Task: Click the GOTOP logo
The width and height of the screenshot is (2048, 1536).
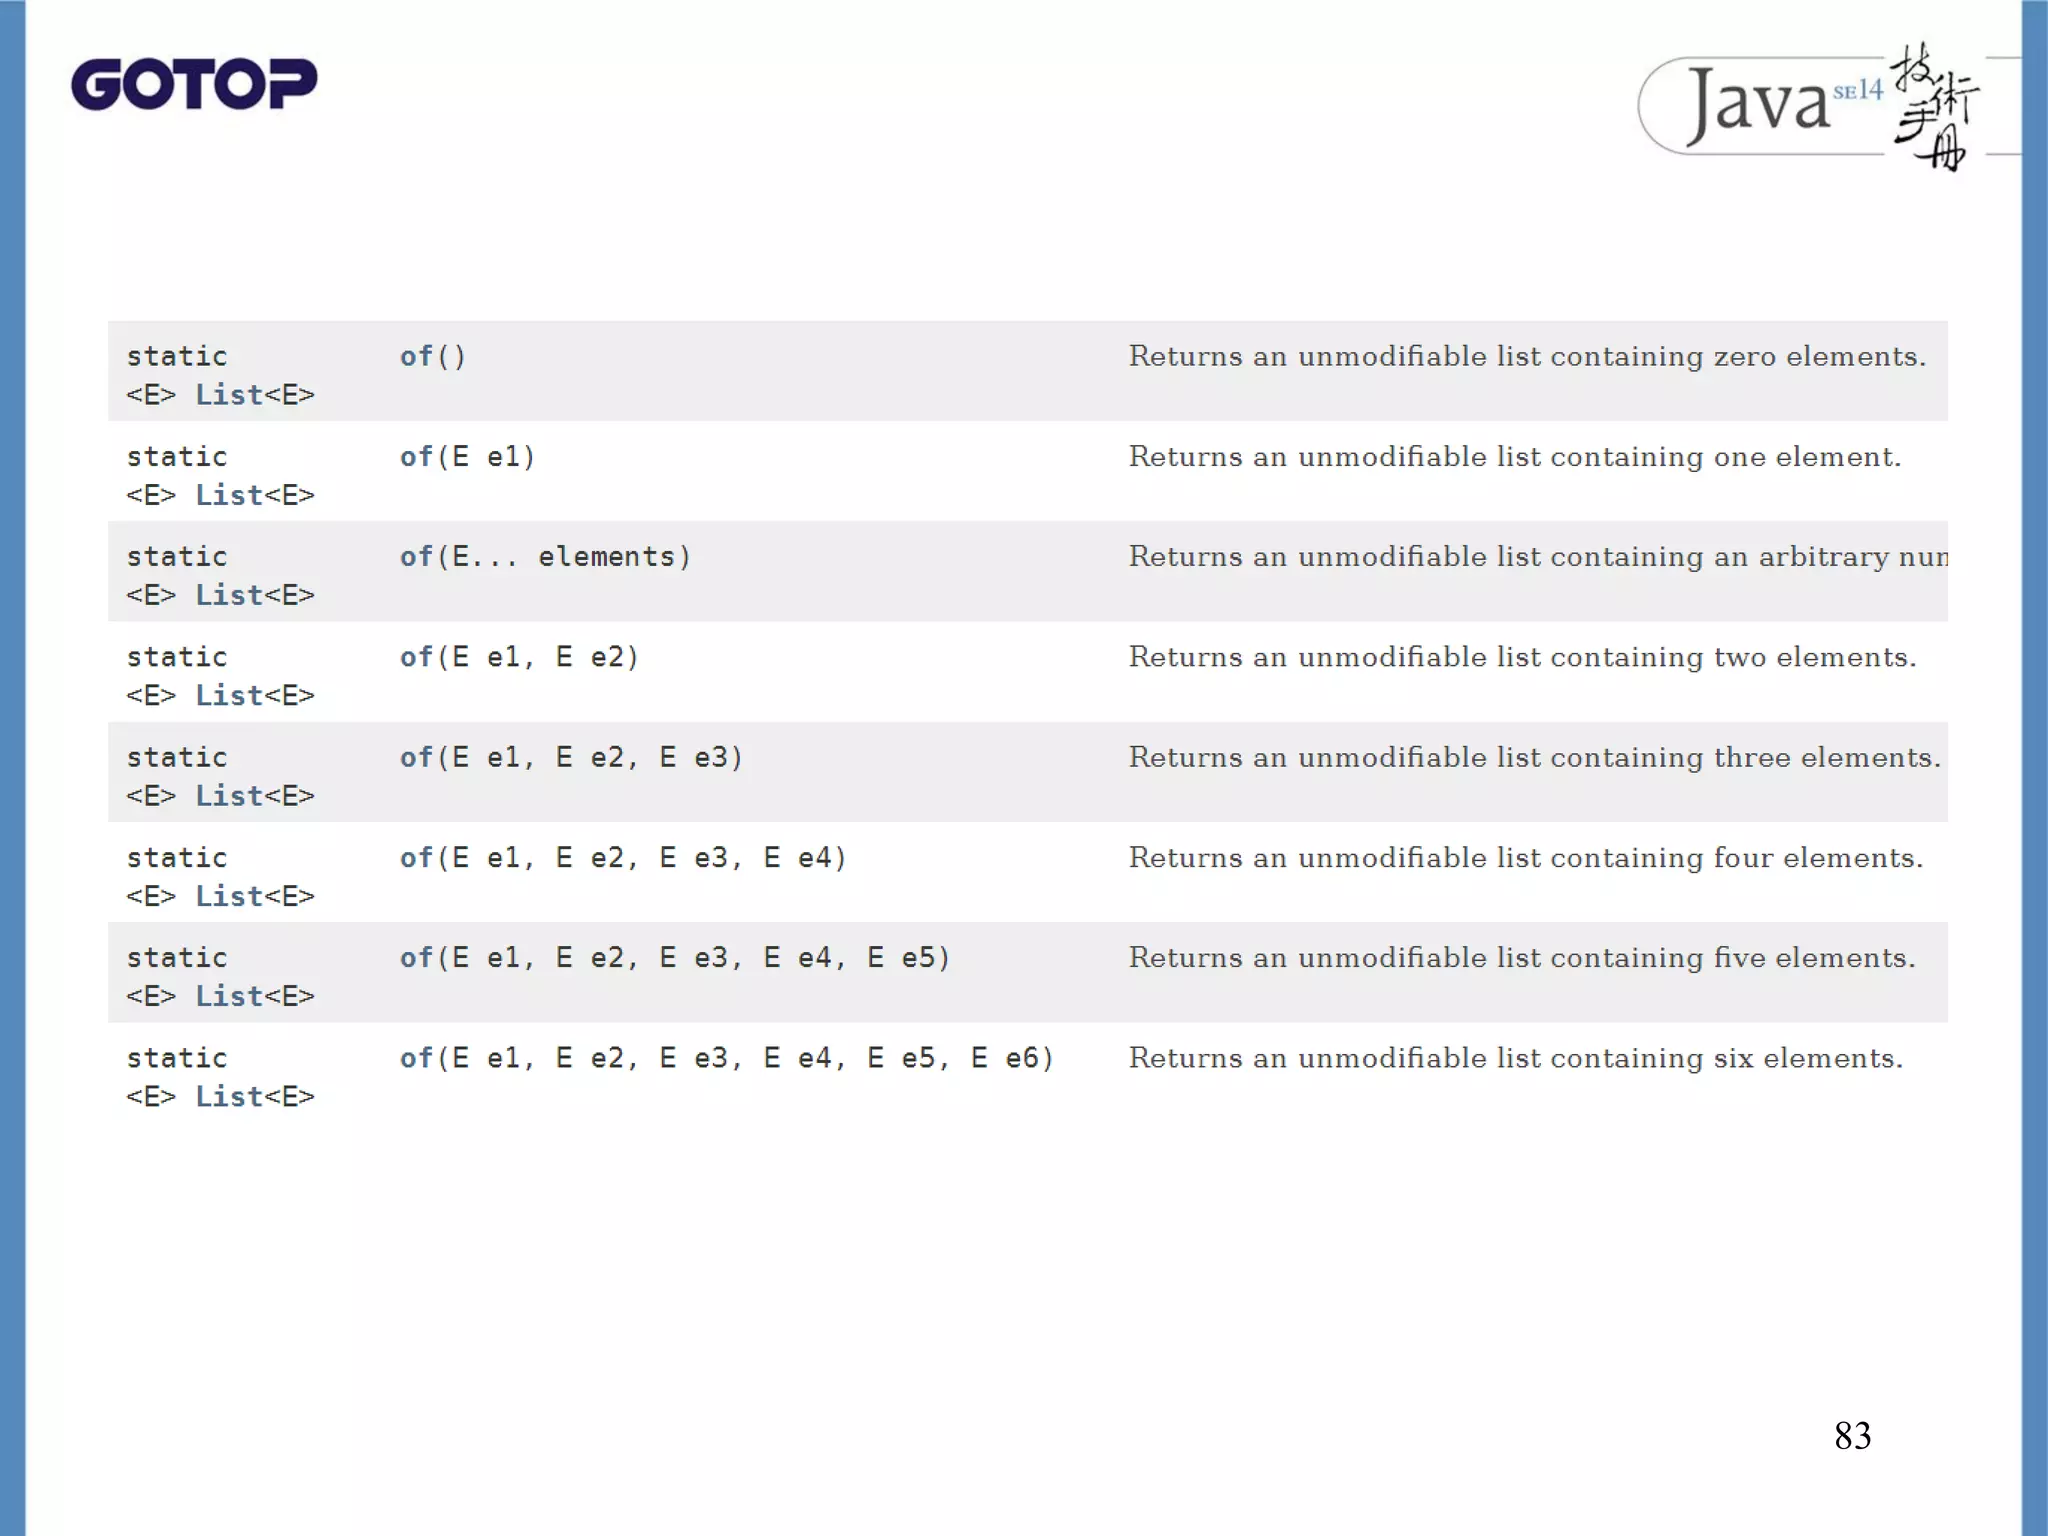Action: point(194,84)
